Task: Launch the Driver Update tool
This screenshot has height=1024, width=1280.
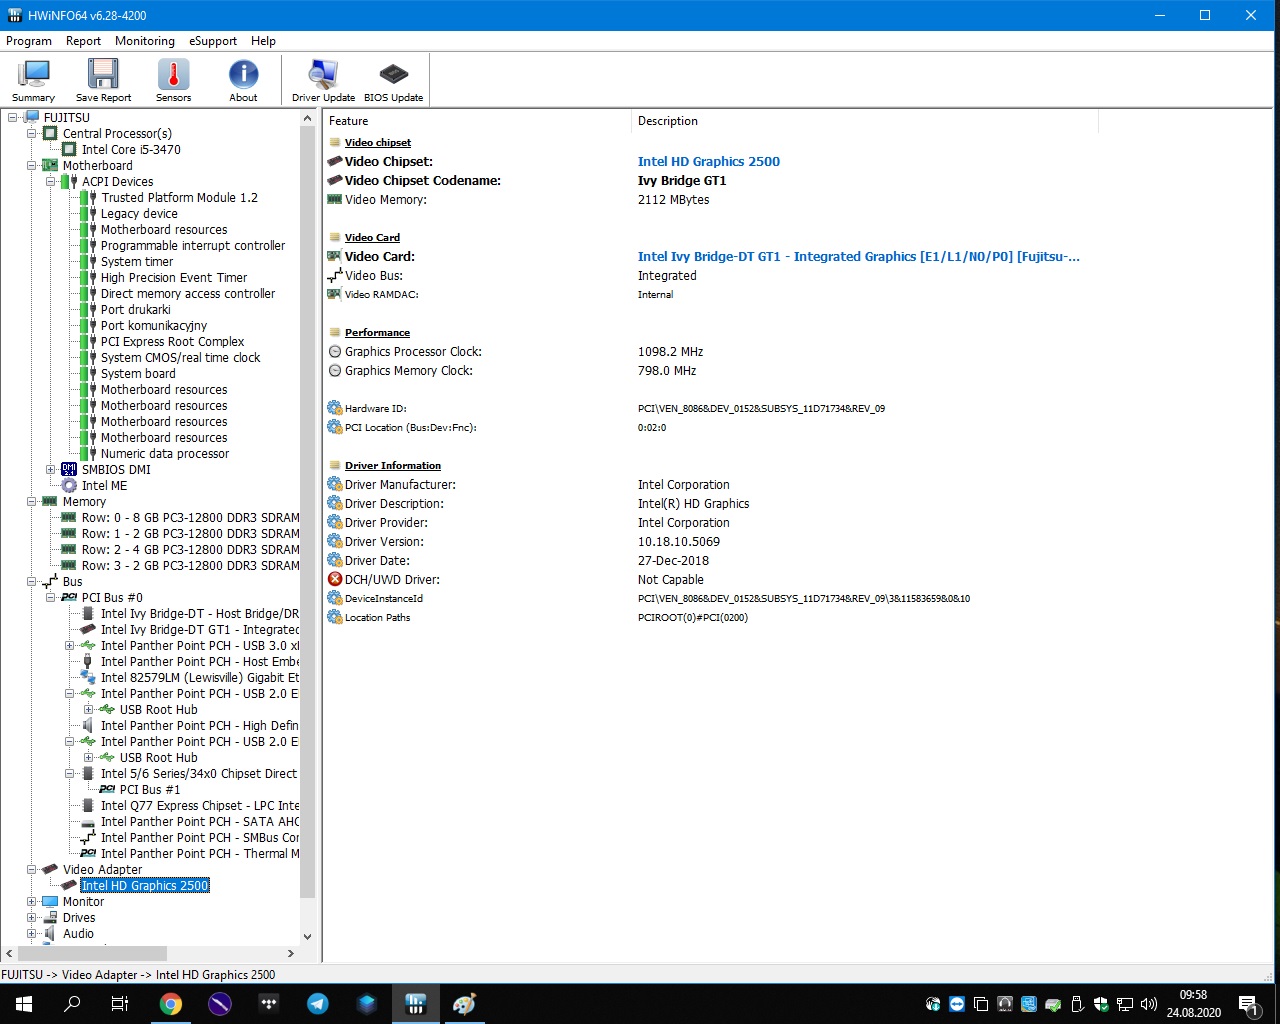Action: [323, 80]
